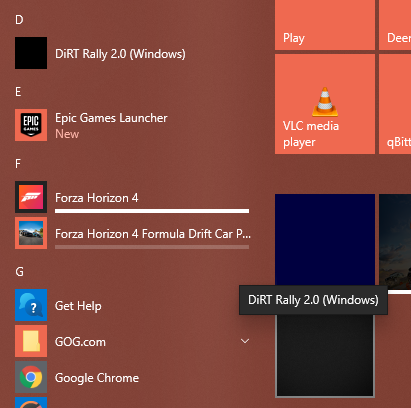411x408 pixels.
Task: Jump to letter D section header
Action: [x=19, y=20]
